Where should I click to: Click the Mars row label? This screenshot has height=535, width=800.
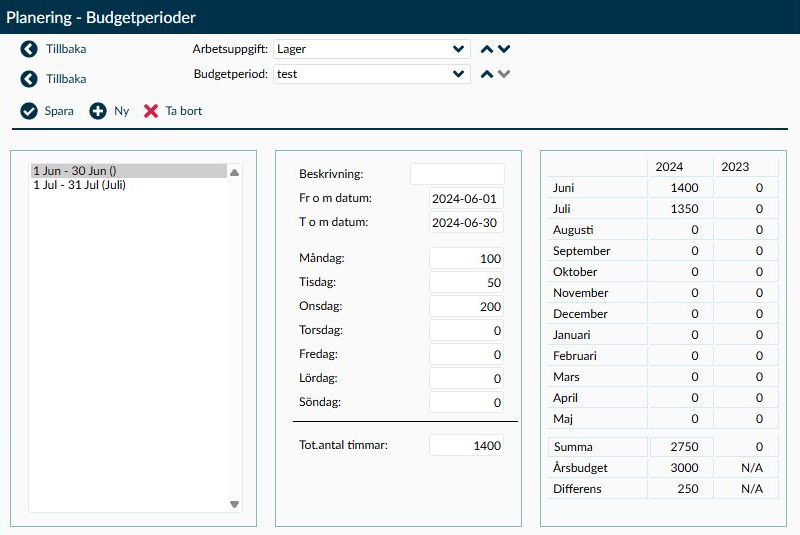[566, 377]
